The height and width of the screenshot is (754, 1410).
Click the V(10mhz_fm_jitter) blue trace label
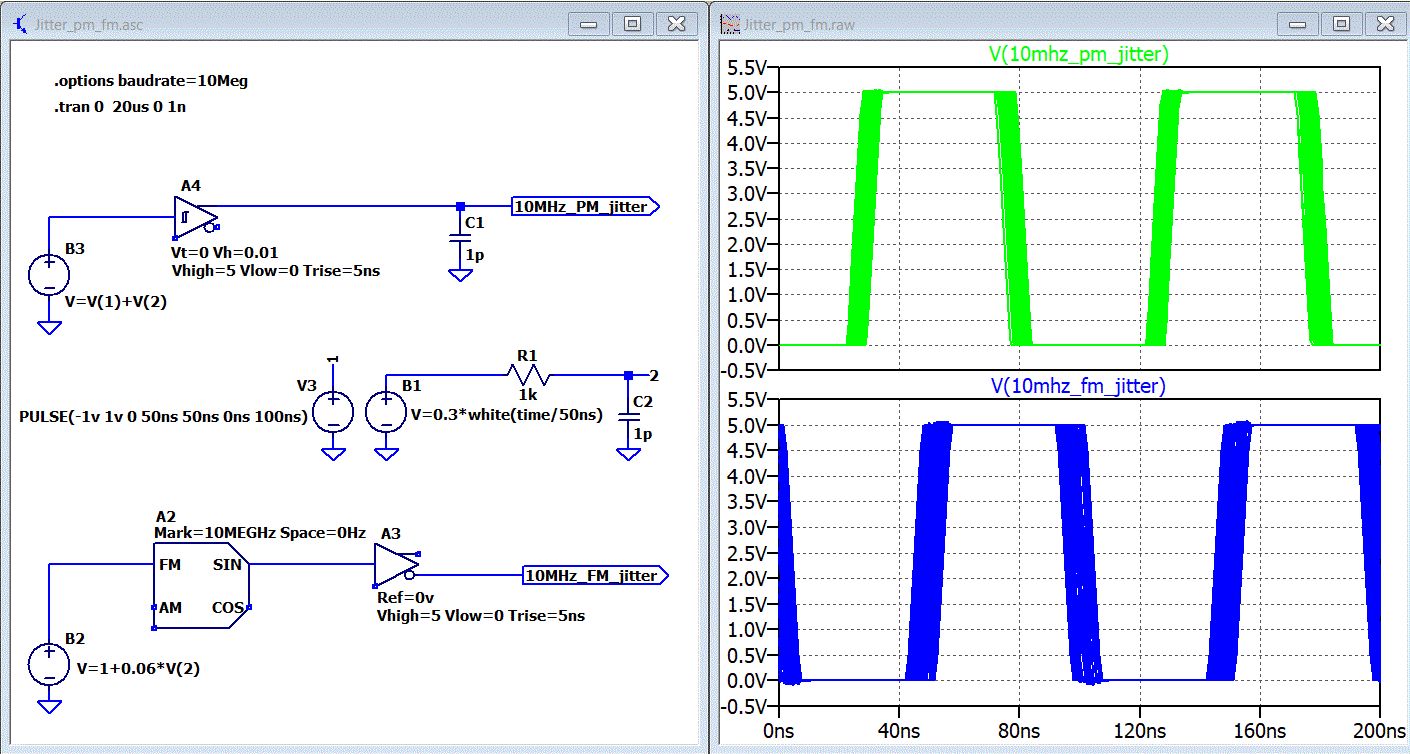[x=1078, y=385]
